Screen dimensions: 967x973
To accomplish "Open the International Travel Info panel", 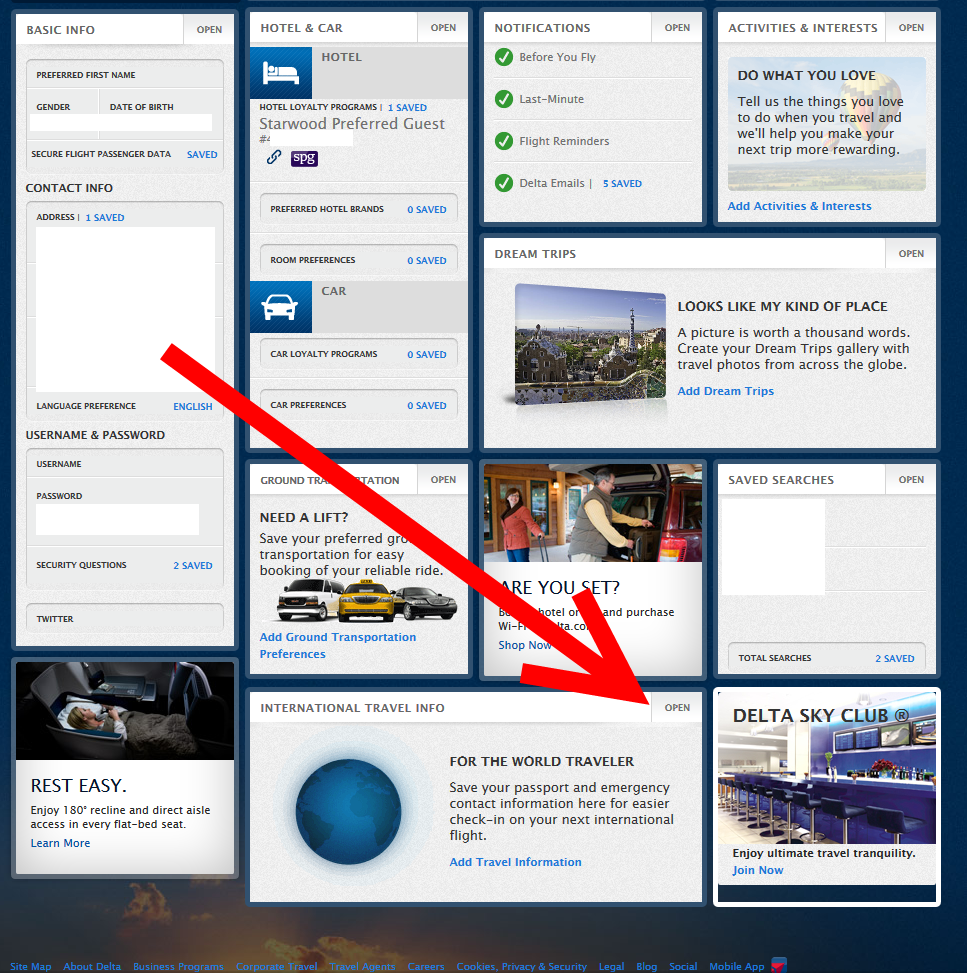I will click(677, 707).
